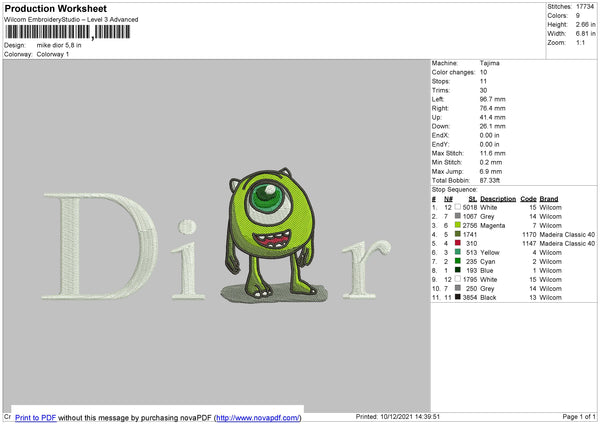Click the embroidered letter i in the preview
This screenshot has width=600, height=424.
(188, 259)
